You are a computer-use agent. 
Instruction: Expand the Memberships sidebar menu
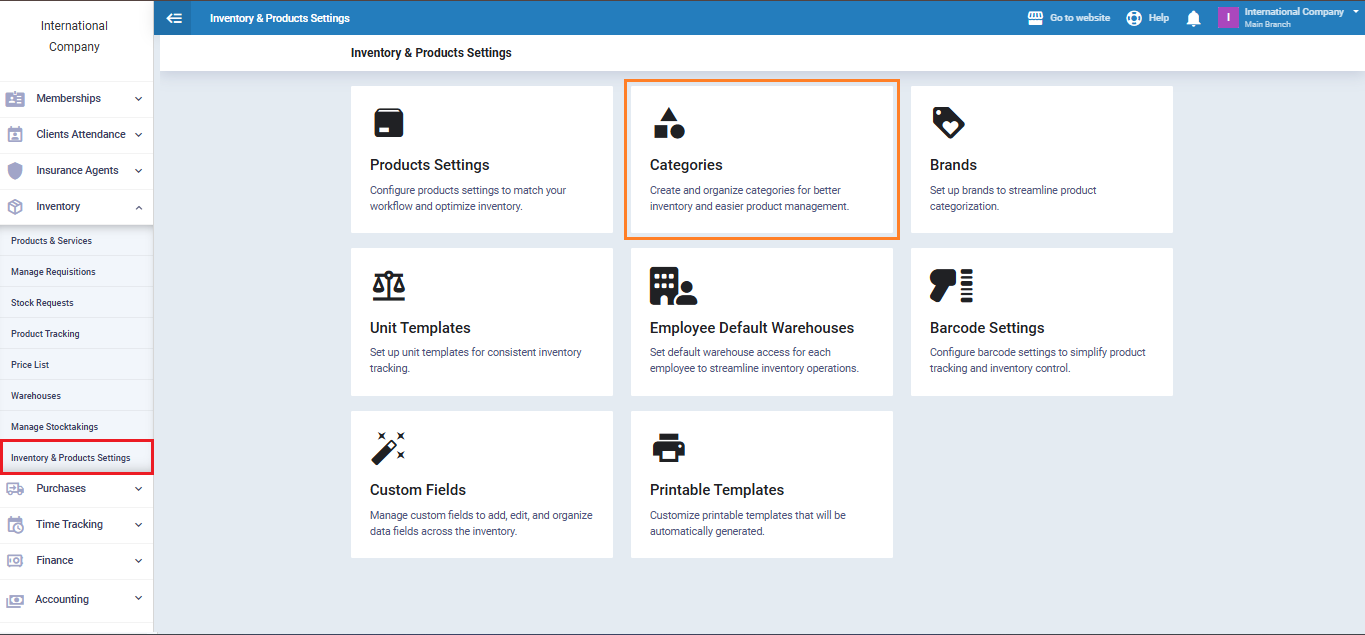[76, 98]
